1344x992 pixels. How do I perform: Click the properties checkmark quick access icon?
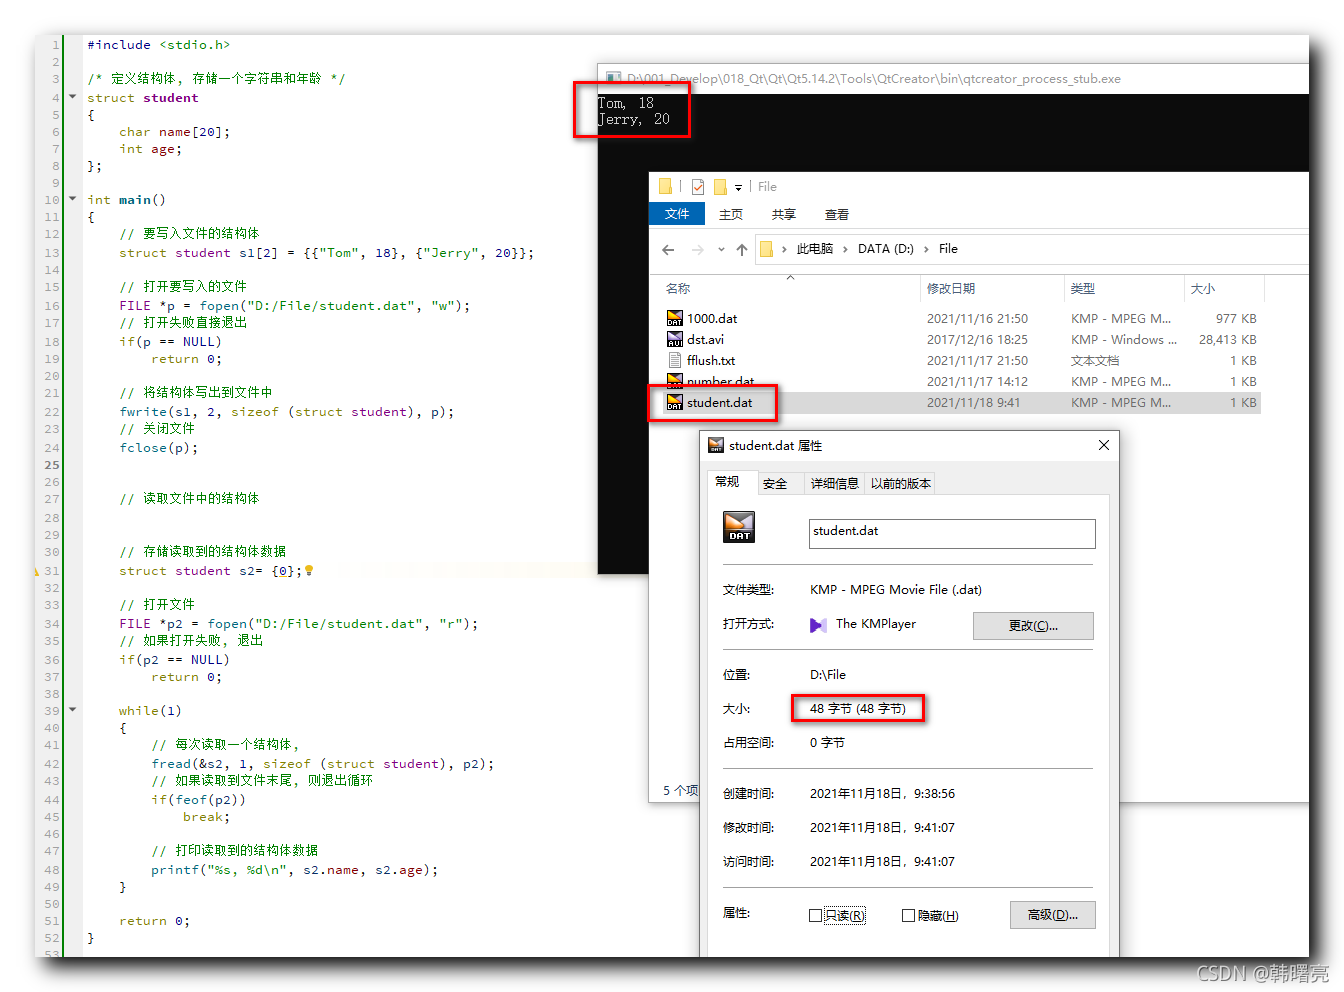(x=698, y=187)
